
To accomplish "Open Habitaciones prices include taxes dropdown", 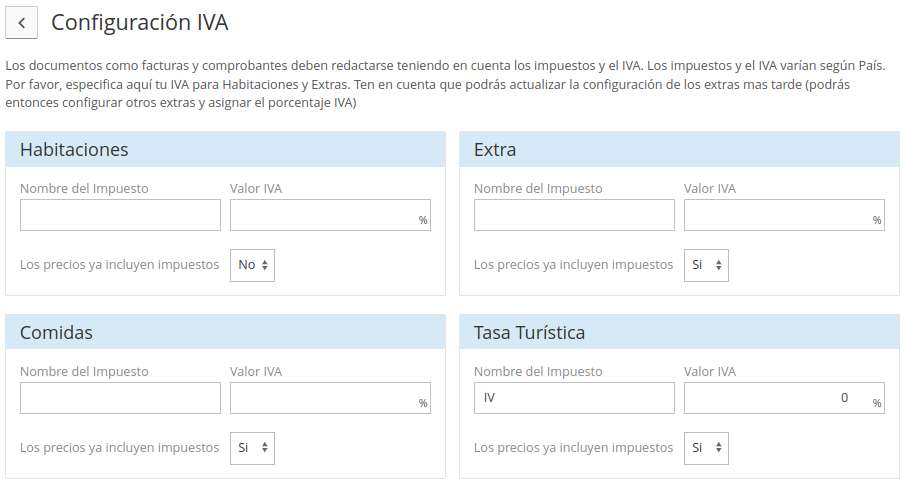I will point(253,265).
